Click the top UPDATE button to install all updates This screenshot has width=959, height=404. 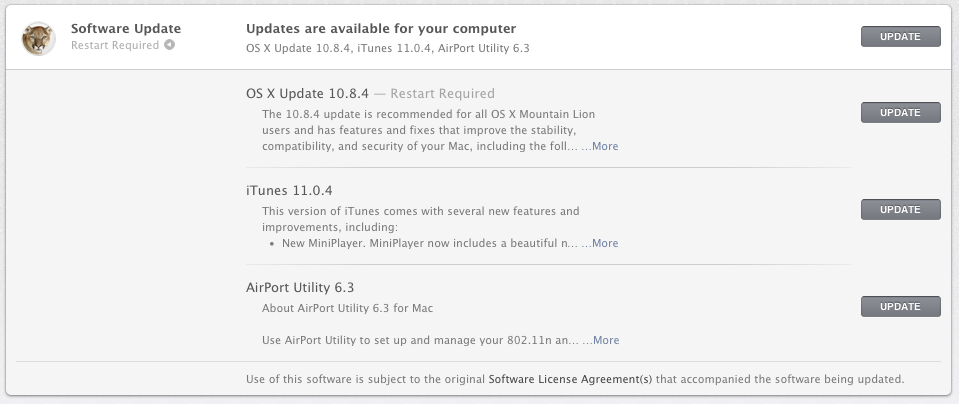click(x=900, y=37)
